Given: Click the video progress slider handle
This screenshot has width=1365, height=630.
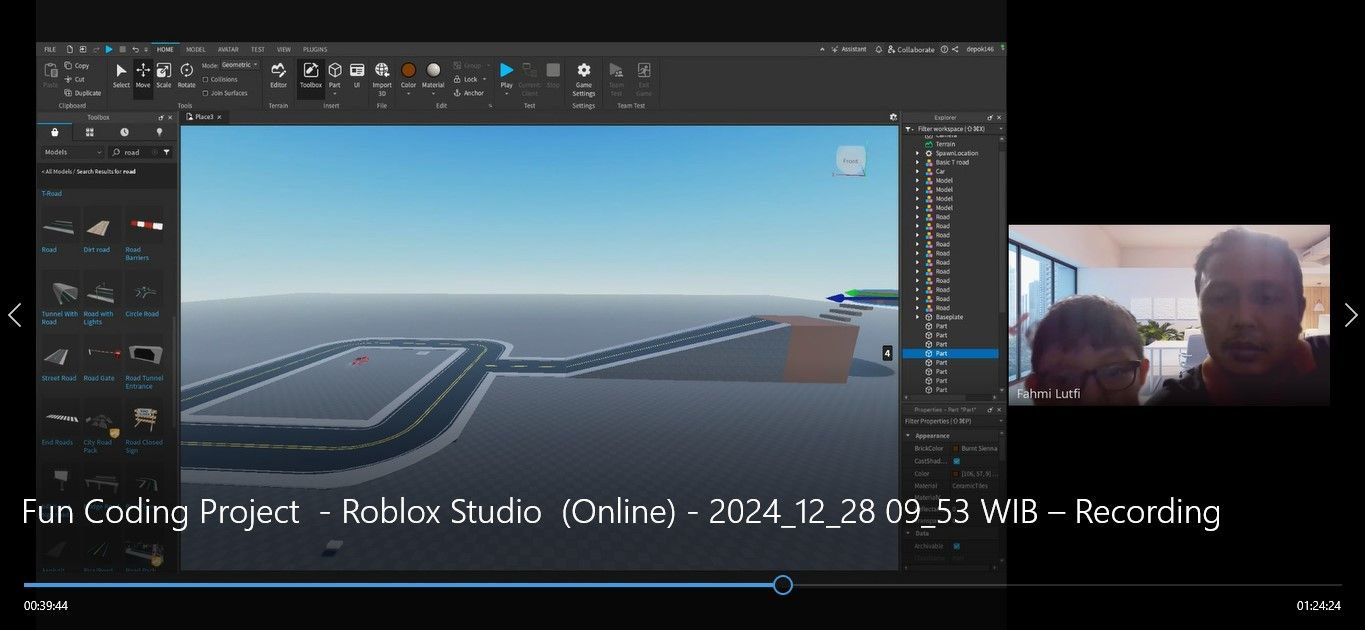Looking at the screenshot, I should (783, 585).
